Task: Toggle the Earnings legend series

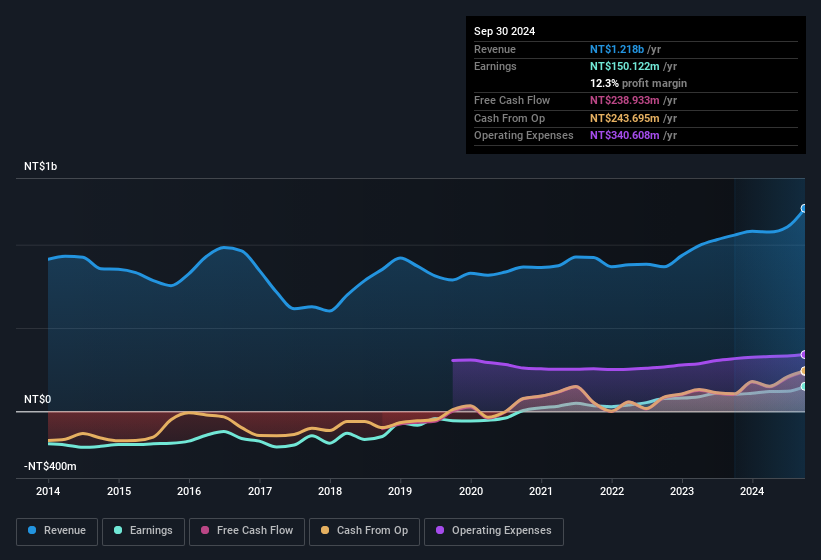Action: pyautogui.click(x=143, y=531)
